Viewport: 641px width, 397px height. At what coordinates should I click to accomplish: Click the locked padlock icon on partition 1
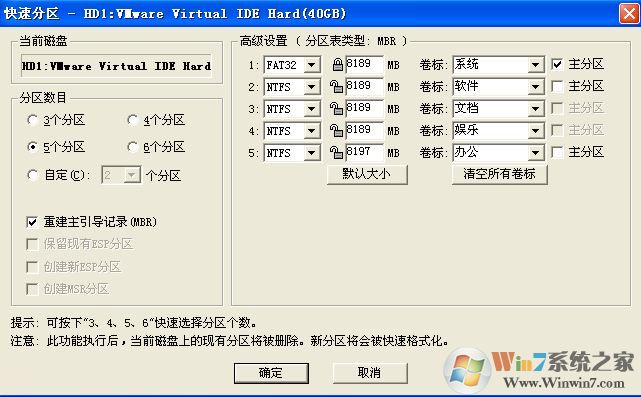[337, 65]
